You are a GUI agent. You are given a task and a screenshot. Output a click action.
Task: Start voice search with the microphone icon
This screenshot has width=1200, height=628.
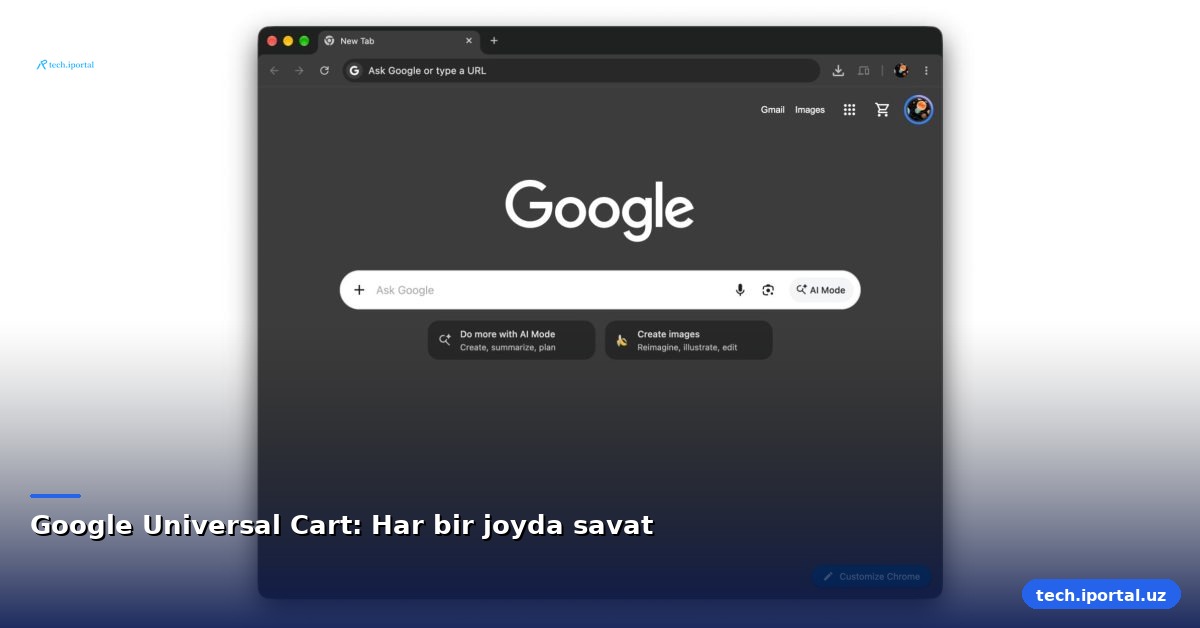740,290
